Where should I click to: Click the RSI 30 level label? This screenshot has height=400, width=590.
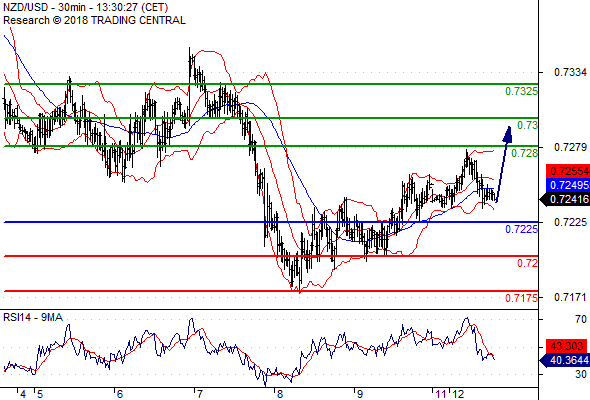(581, 374)
